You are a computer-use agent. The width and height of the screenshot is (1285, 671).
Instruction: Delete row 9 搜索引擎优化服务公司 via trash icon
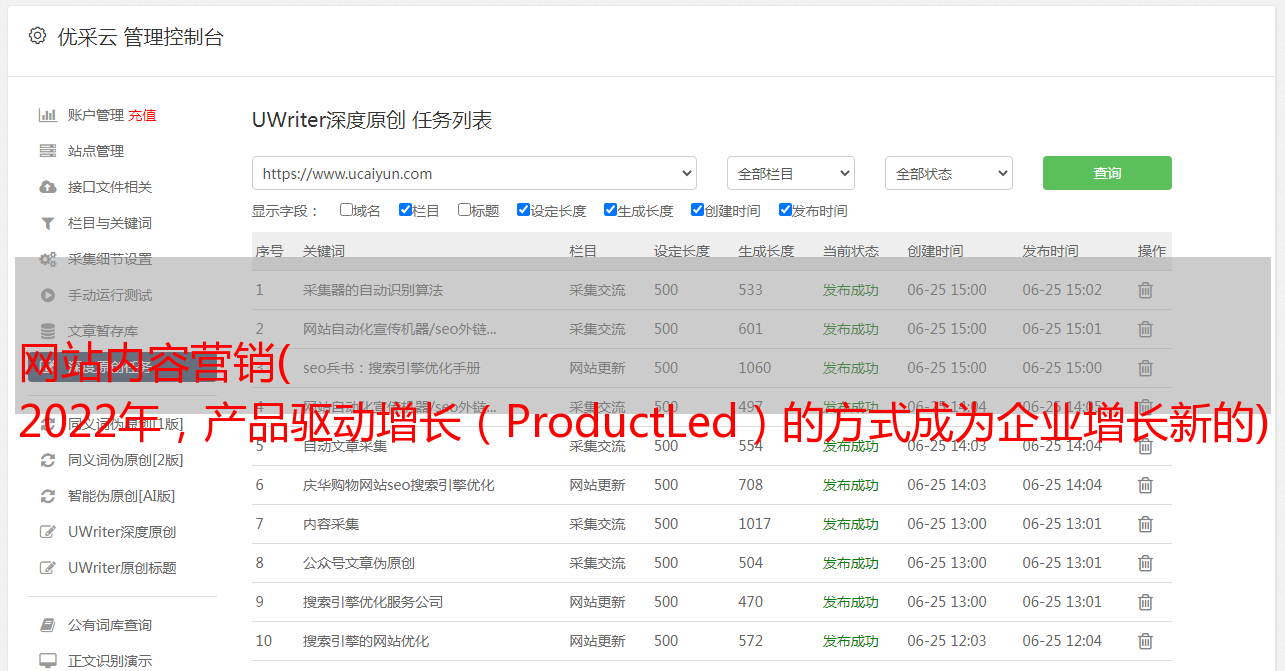[1145, 602]
